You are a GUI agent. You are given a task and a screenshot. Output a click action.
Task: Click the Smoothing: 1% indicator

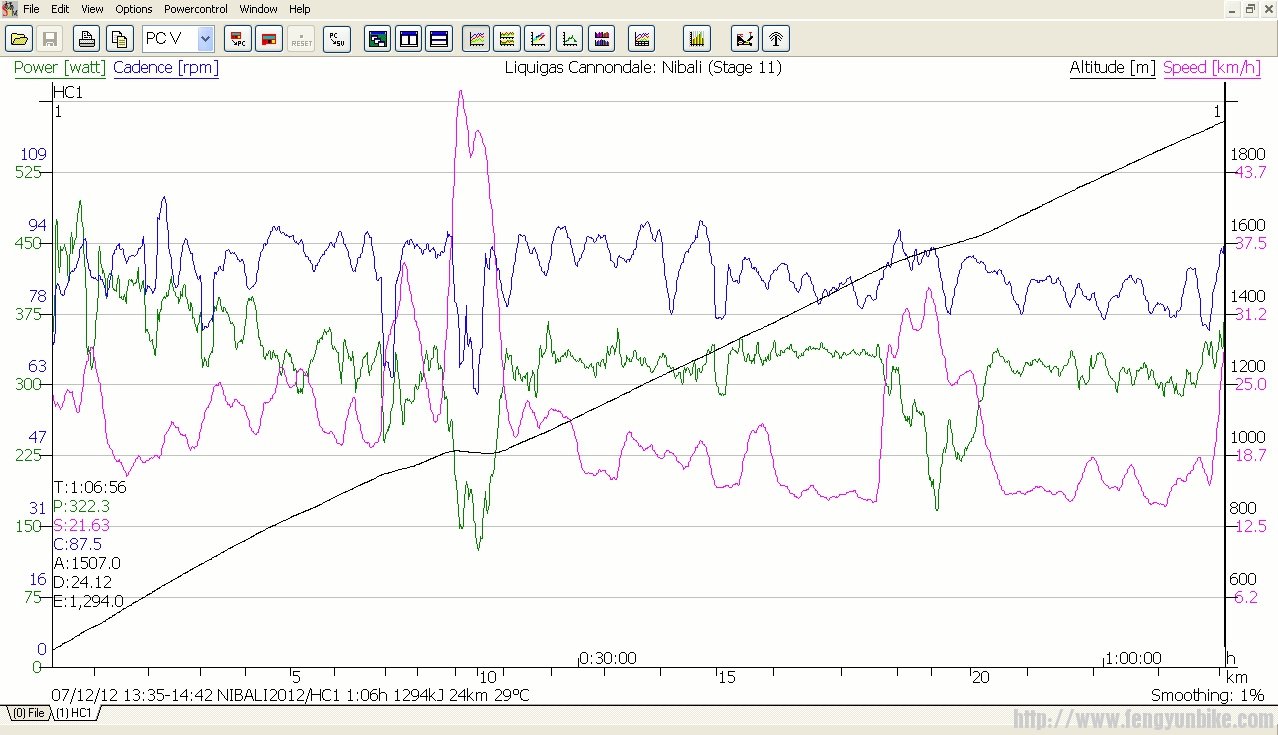tap(1206, 695)
